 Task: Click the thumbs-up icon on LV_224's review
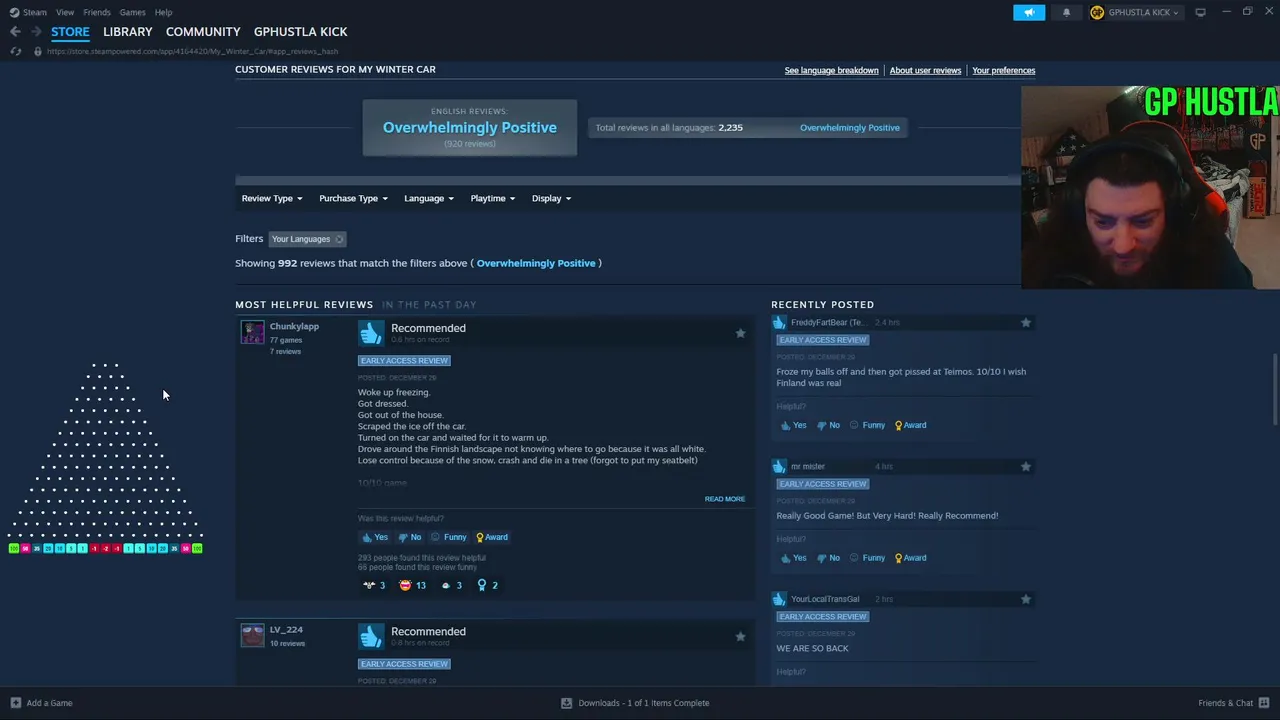(371, 636)
